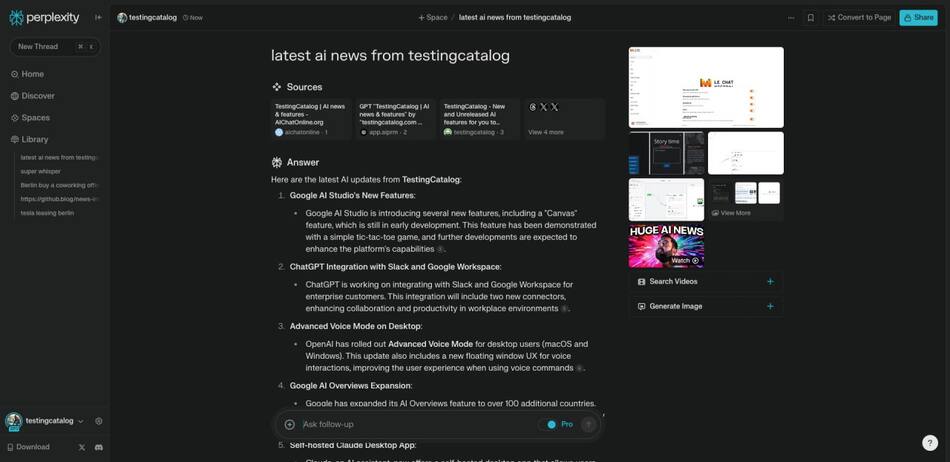Expand Generate Image with plus icon
The height and width of the screenshot is (462, 950).
(770, 306)
